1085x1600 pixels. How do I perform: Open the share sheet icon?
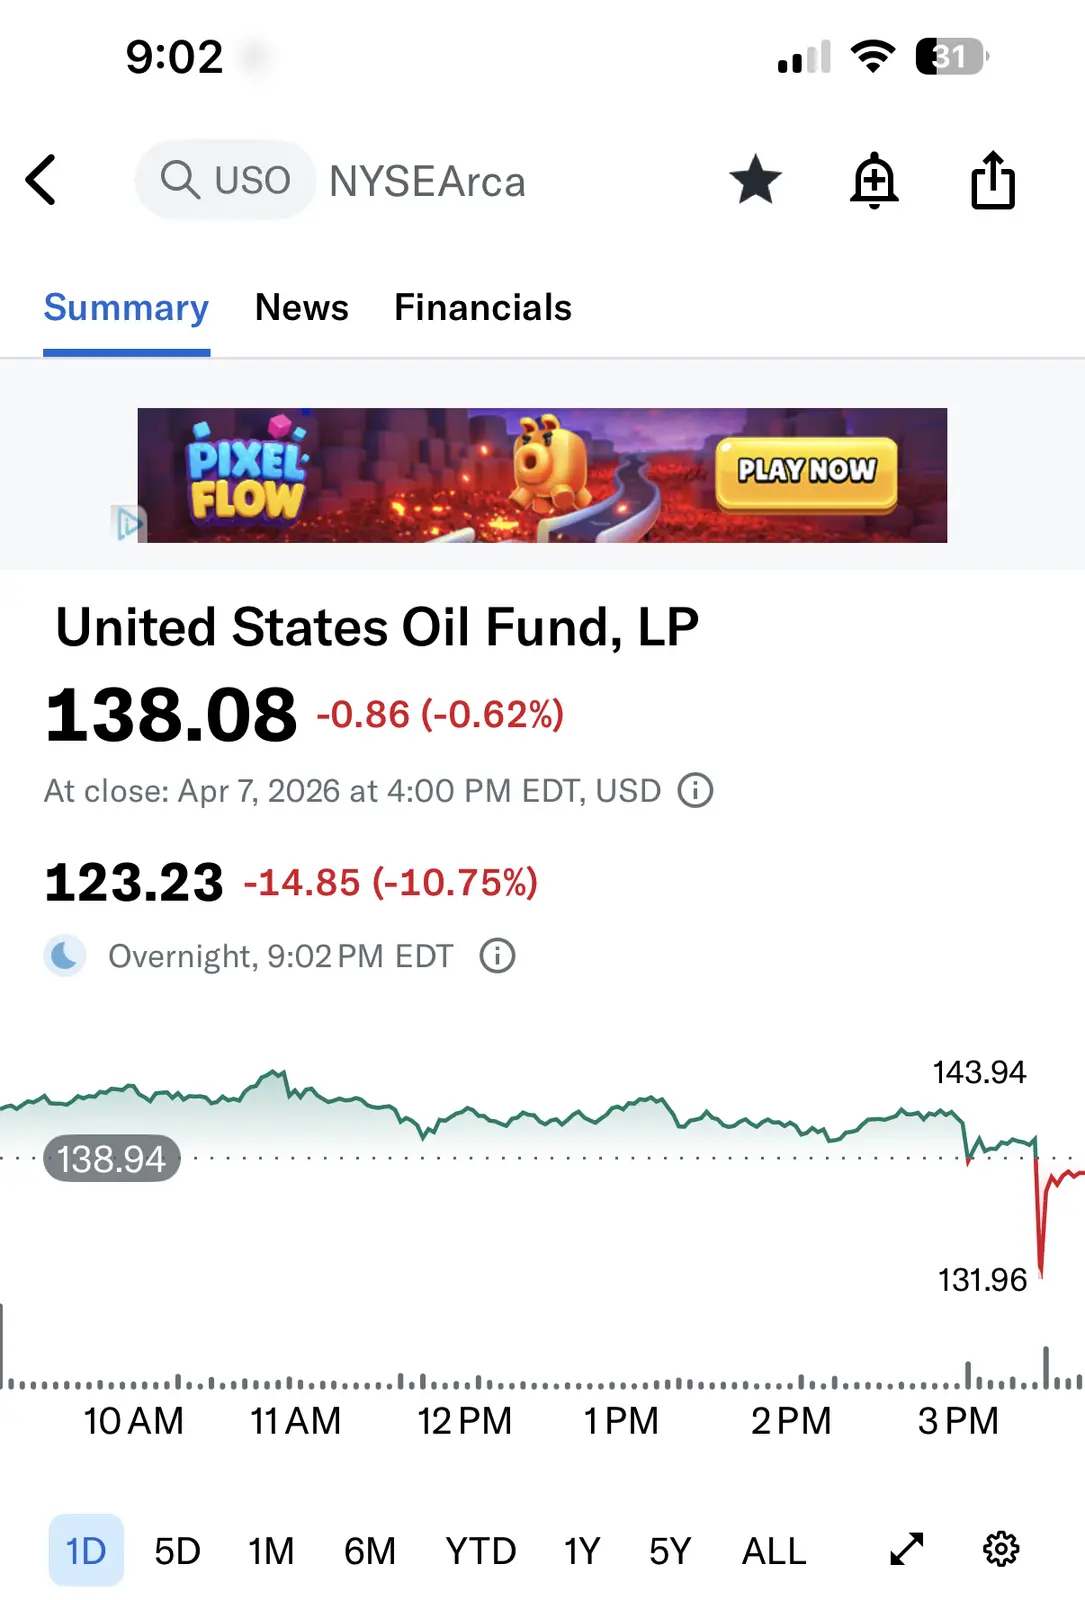[x=993, y=181]
